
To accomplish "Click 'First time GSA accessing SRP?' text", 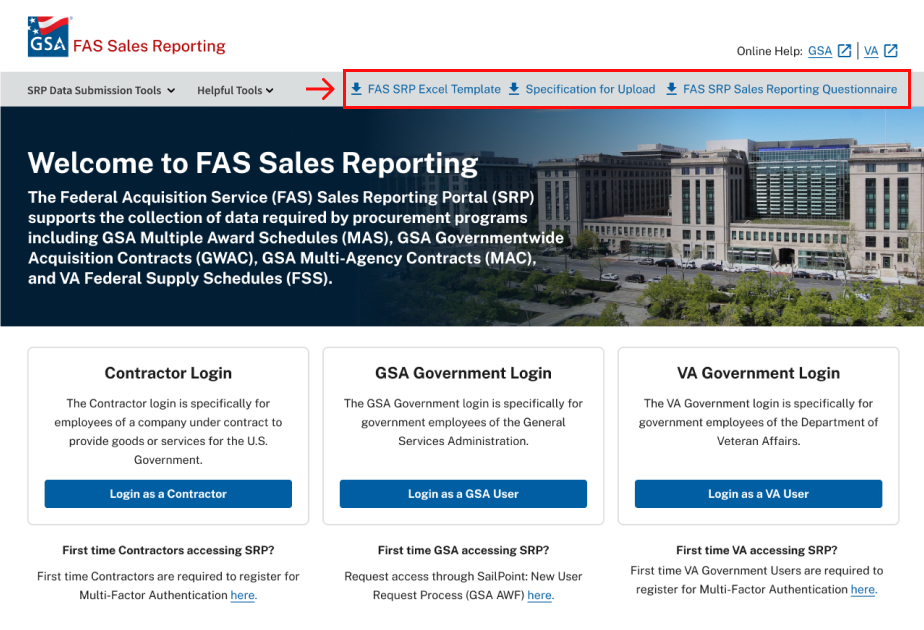I will tap(463, 550).
